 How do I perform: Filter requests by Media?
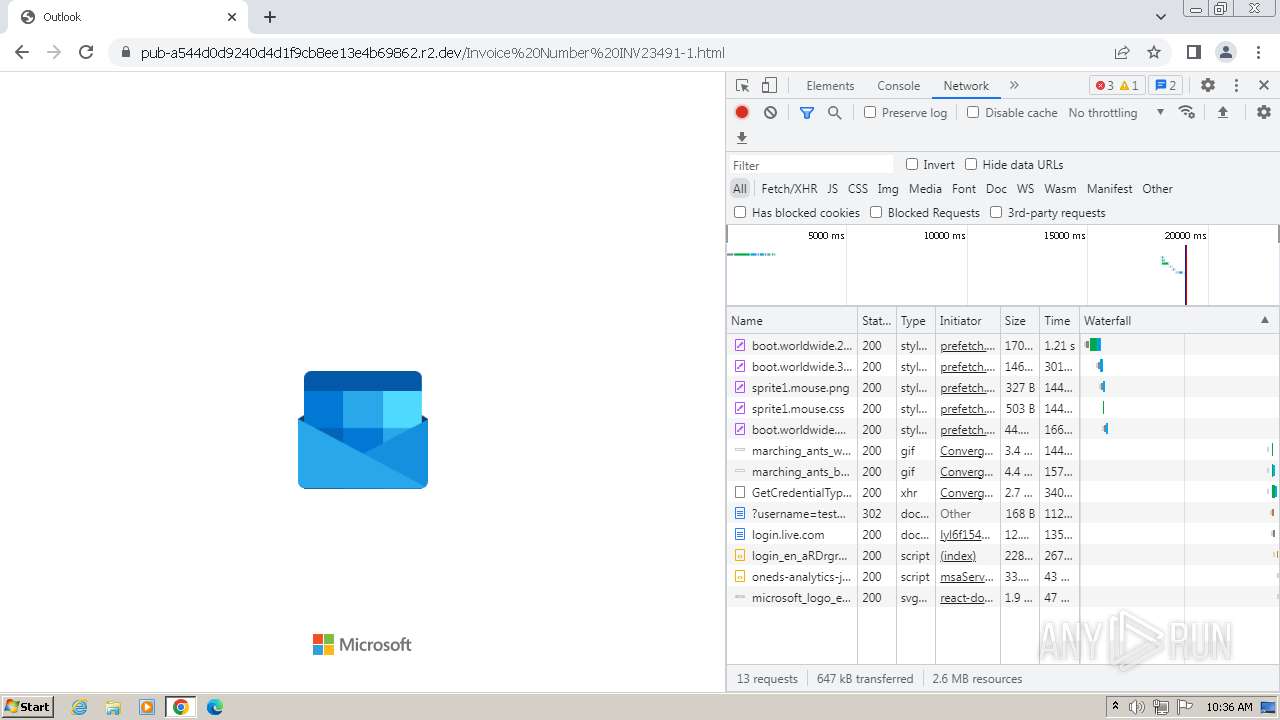(925, 188)
